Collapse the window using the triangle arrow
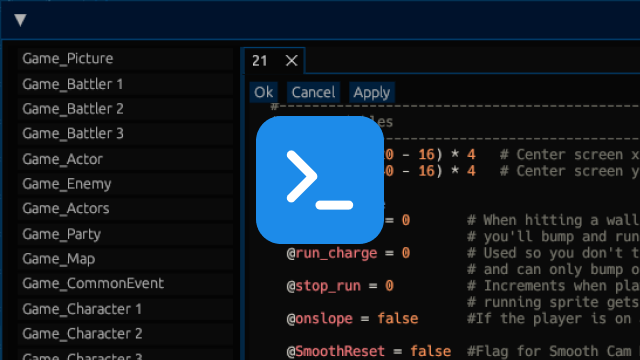 [20, 20]
